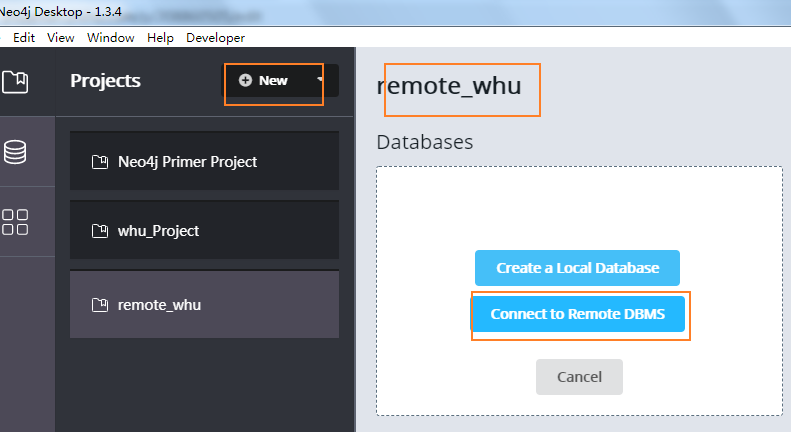Click Create a Local Database button

577,268
